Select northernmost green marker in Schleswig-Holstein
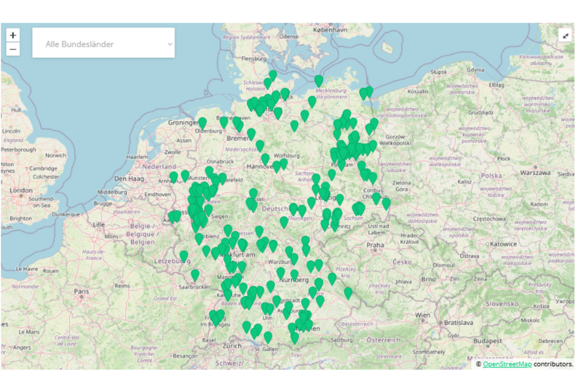The image size is (576, 392). 273,75
